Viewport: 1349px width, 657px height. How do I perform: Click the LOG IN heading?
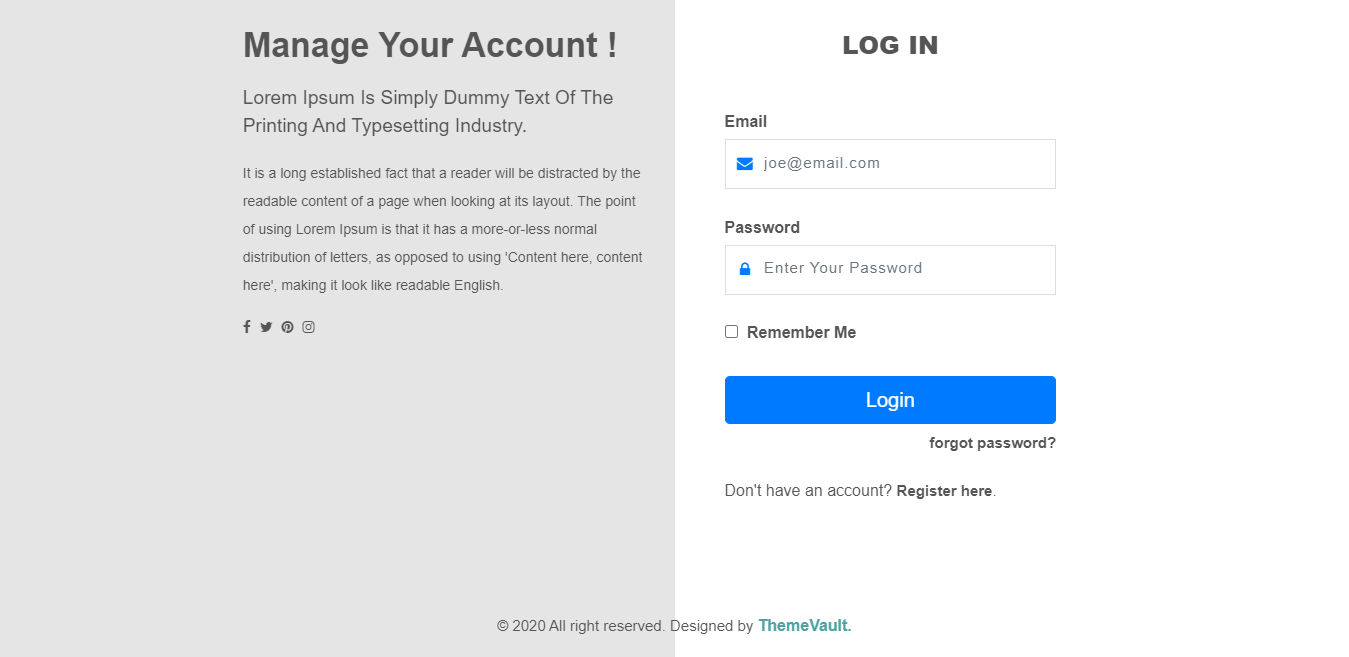pyautogui.click(x=890, y=46)
